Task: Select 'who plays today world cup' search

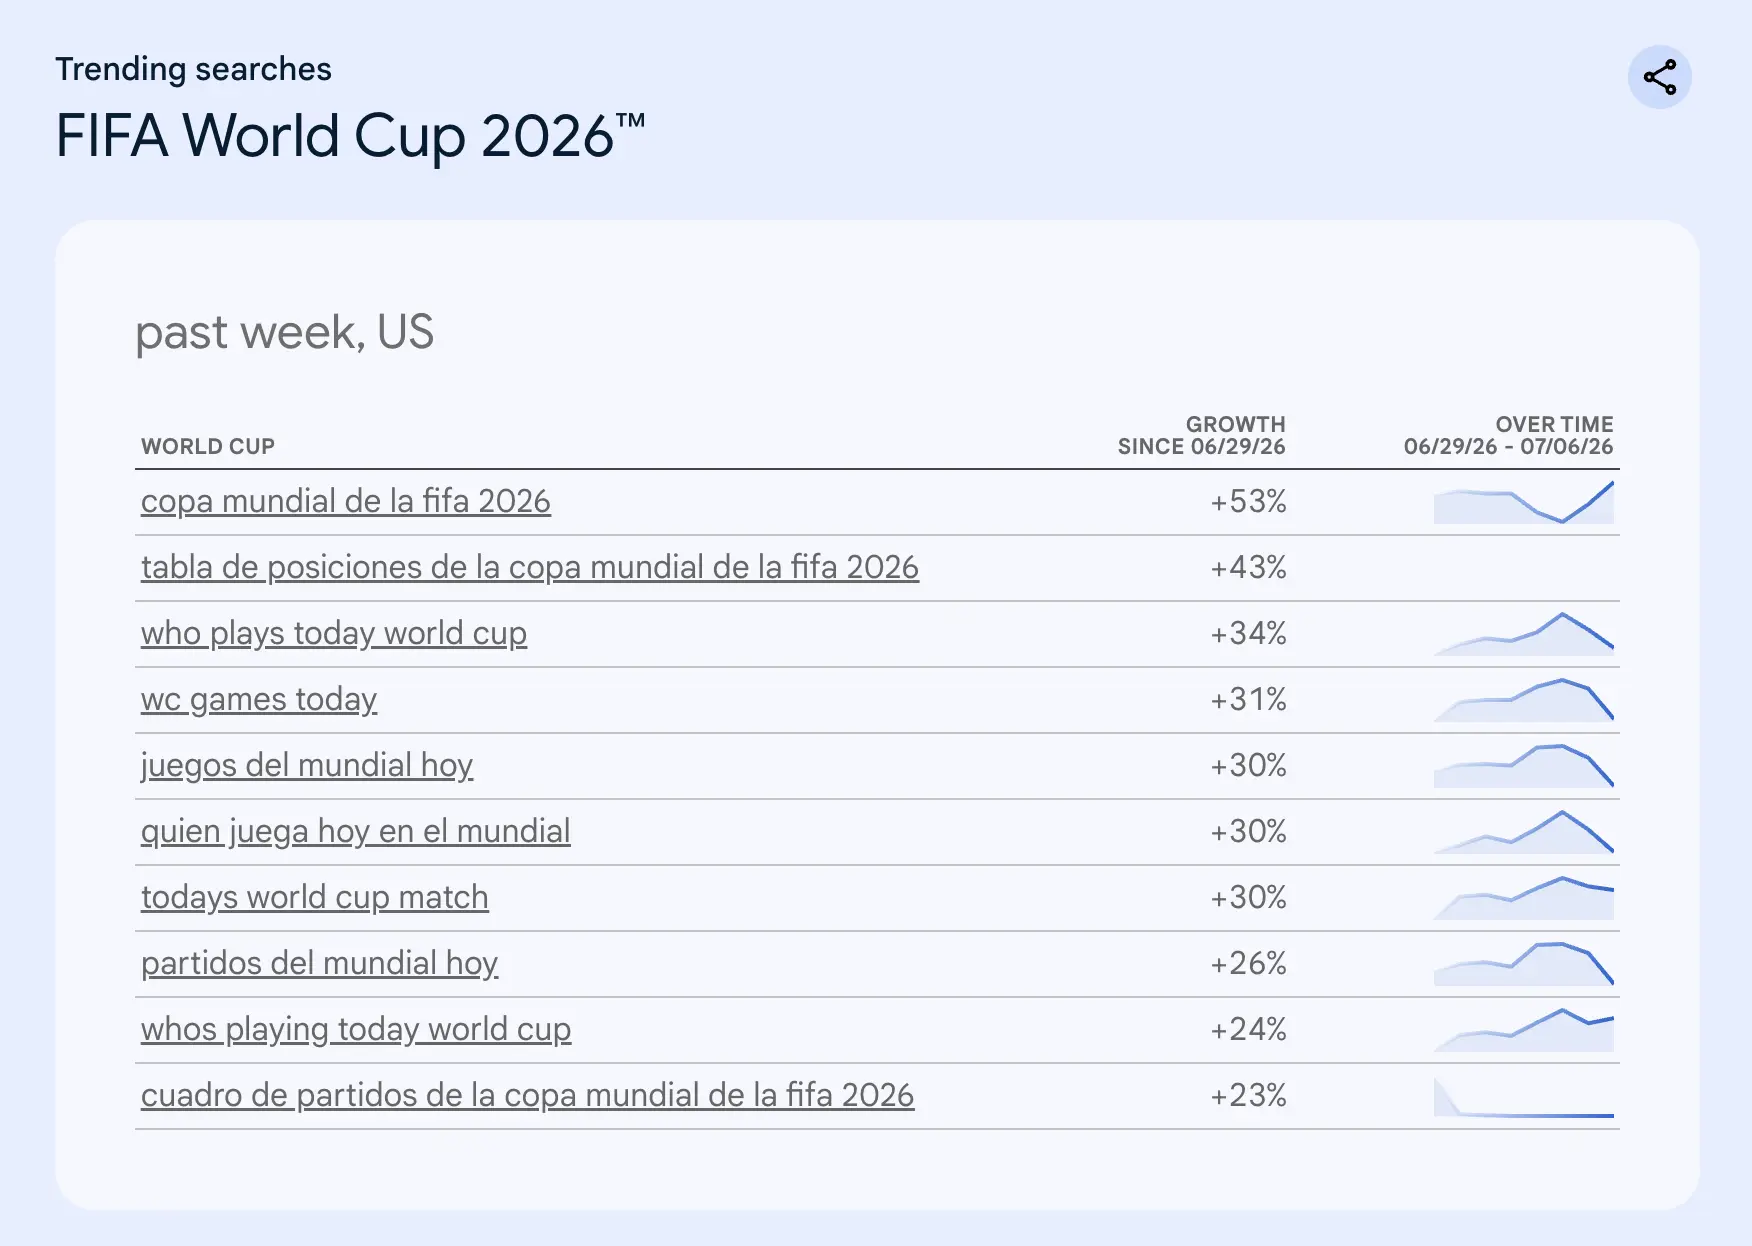Action: coord(334,633)
